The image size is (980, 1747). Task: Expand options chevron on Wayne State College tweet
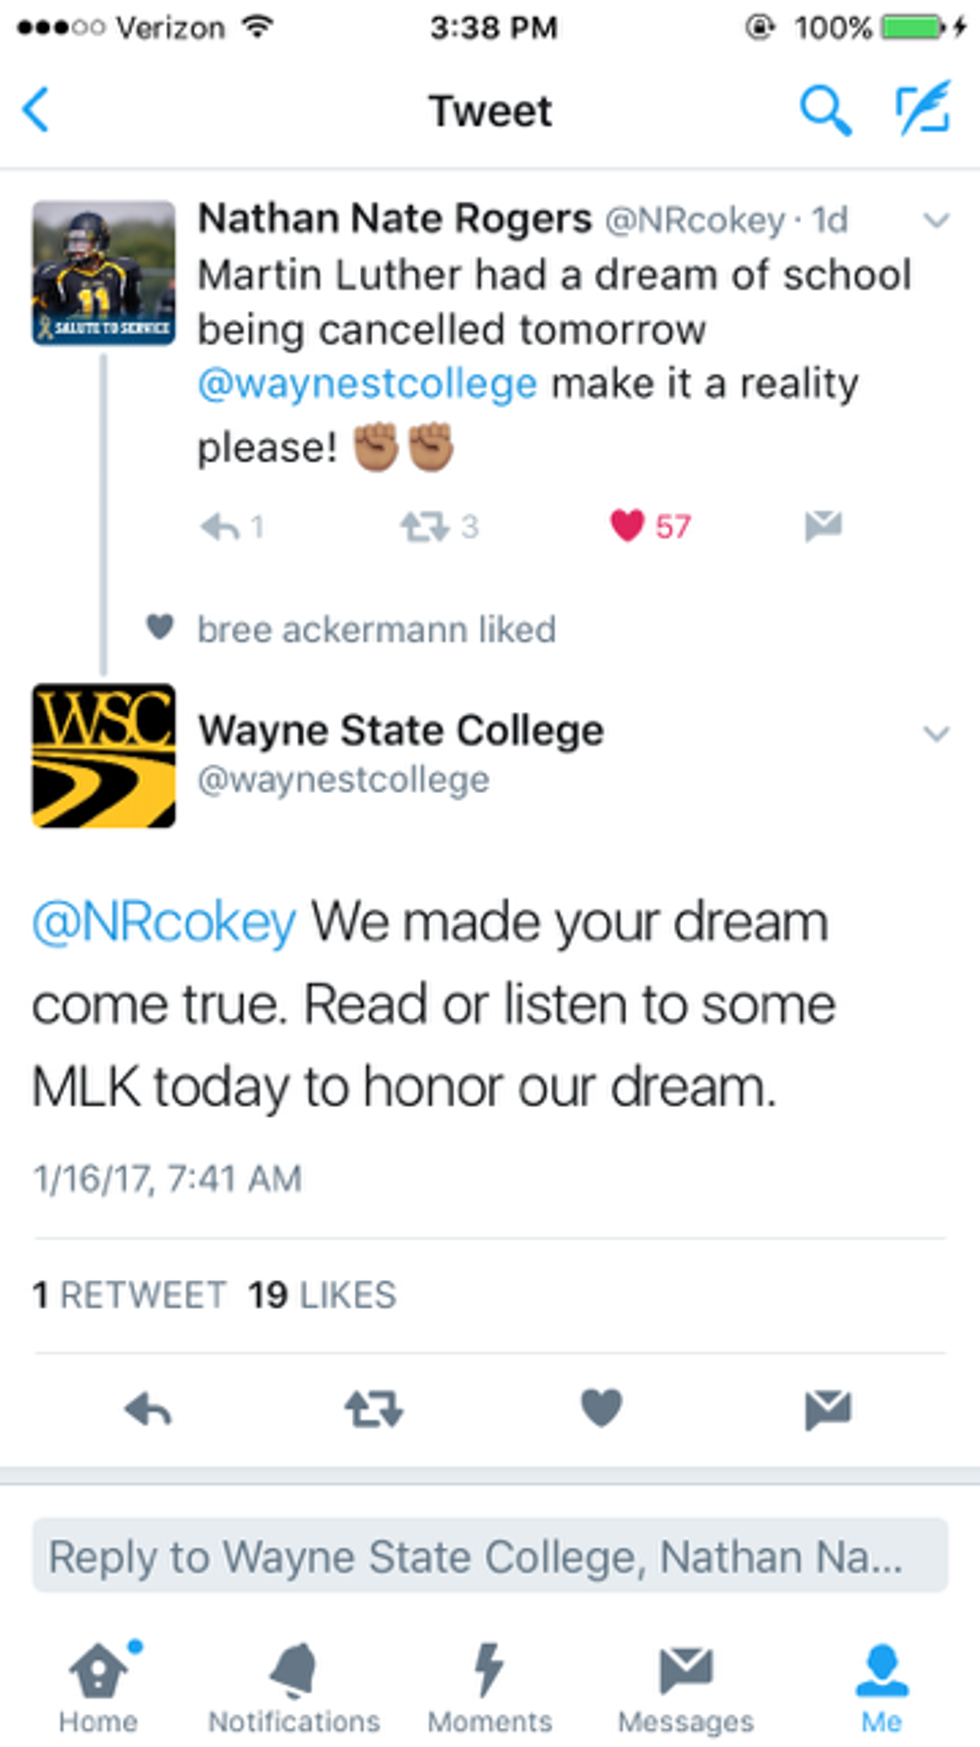click(x=936, y=733)
